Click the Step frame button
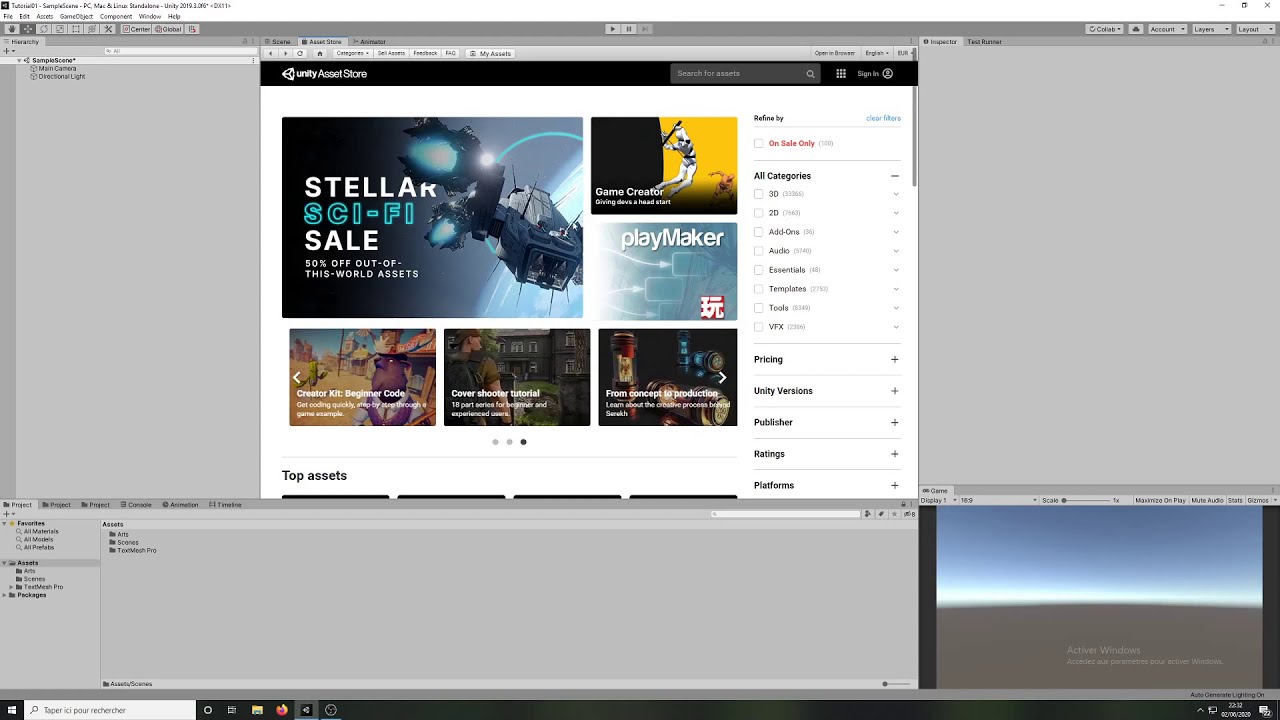The image size is (1280, 720). coord(644,29)
